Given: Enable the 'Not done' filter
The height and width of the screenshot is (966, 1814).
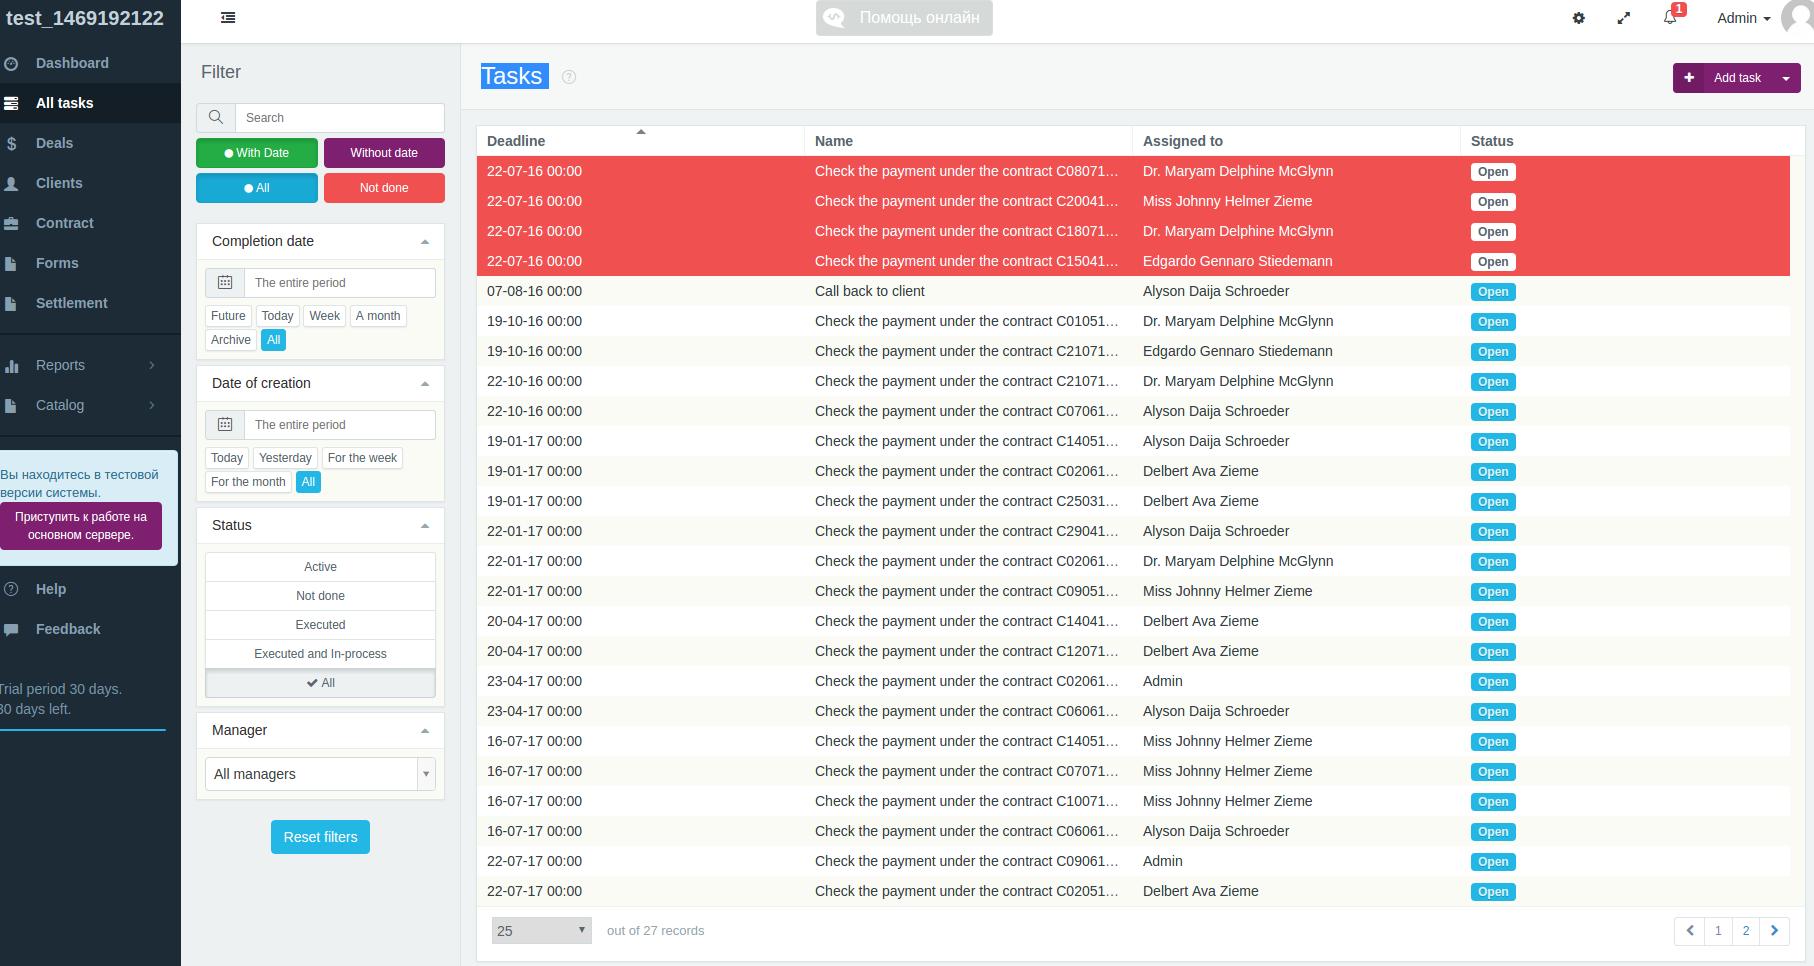Looking at the screenshot, I should pos(384,187).
